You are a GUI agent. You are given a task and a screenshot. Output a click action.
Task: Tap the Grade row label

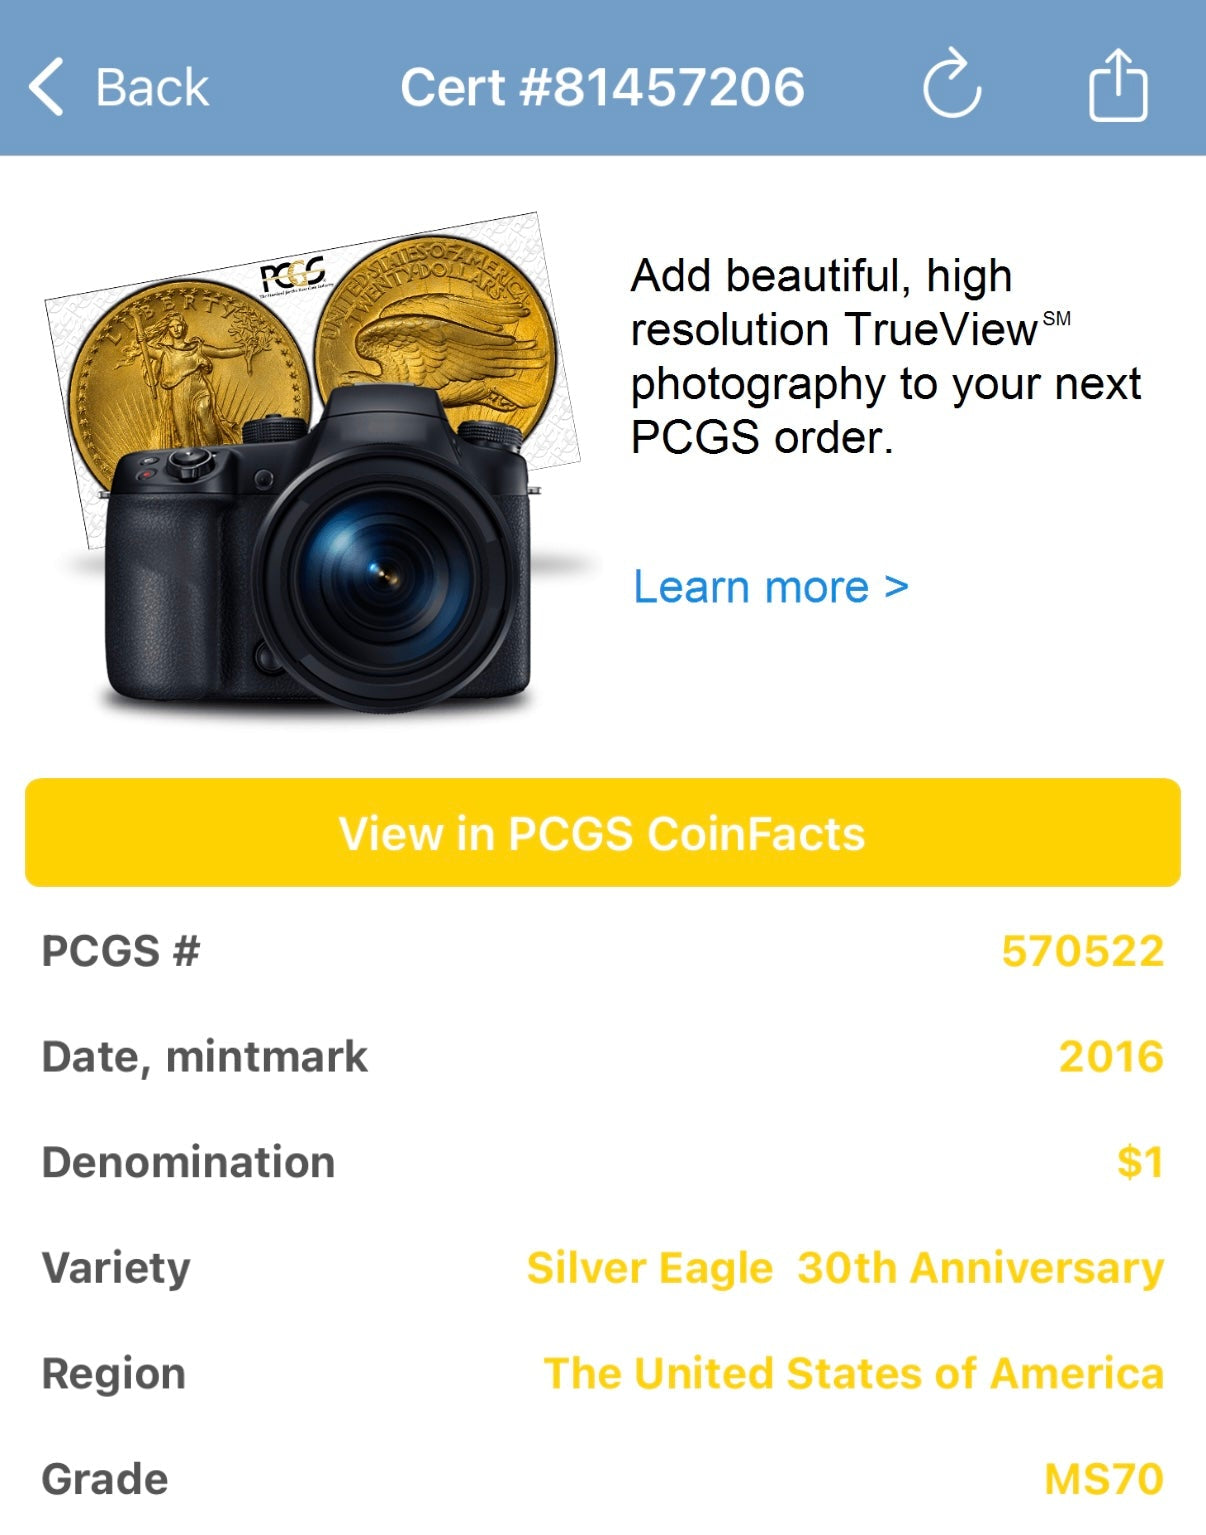tap(105, 1479)
